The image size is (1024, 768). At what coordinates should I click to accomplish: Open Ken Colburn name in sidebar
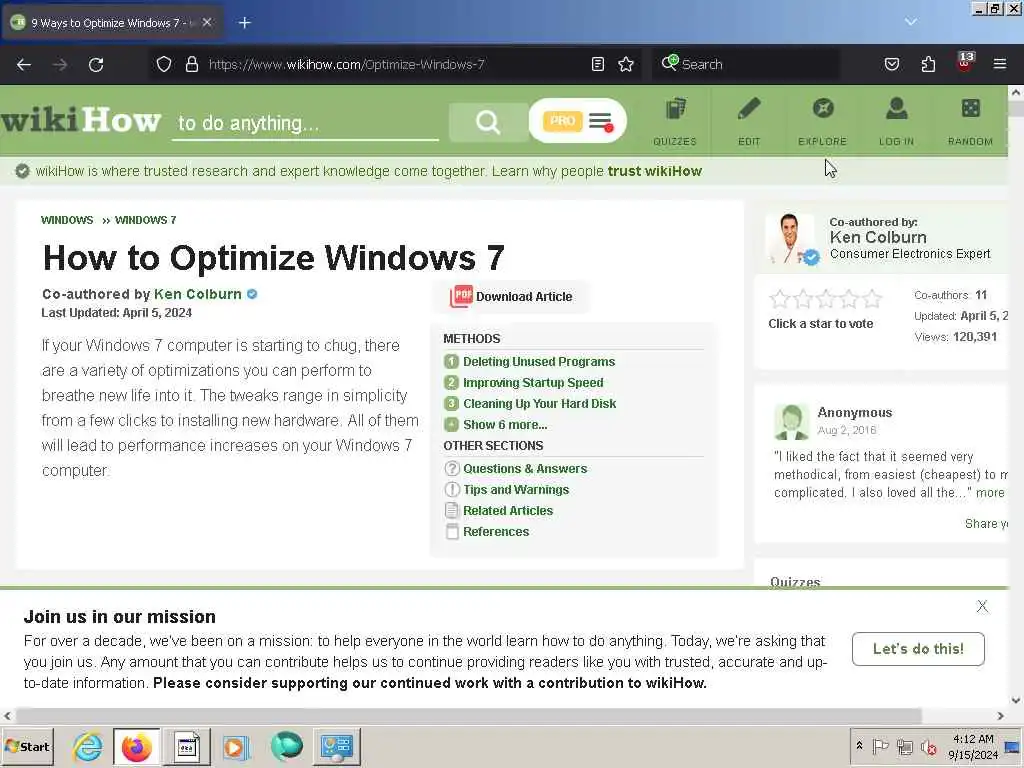coord(878,238)
